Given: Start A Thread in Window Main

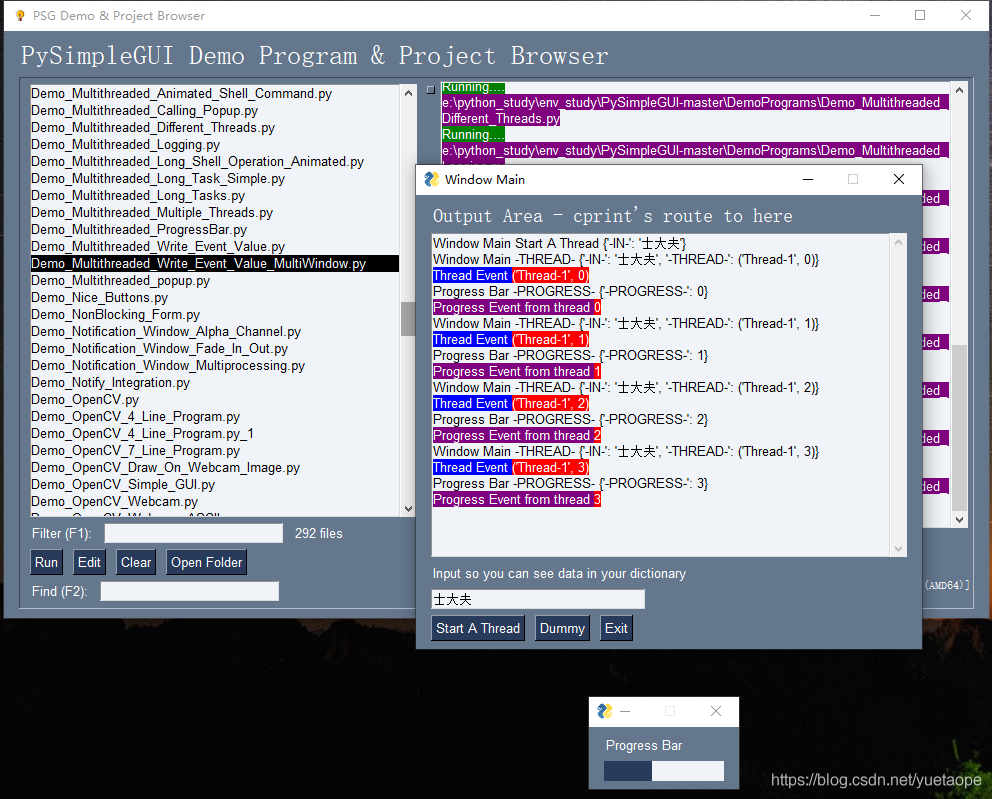Looking at the screenshot, I should click(x=478, y=628).
